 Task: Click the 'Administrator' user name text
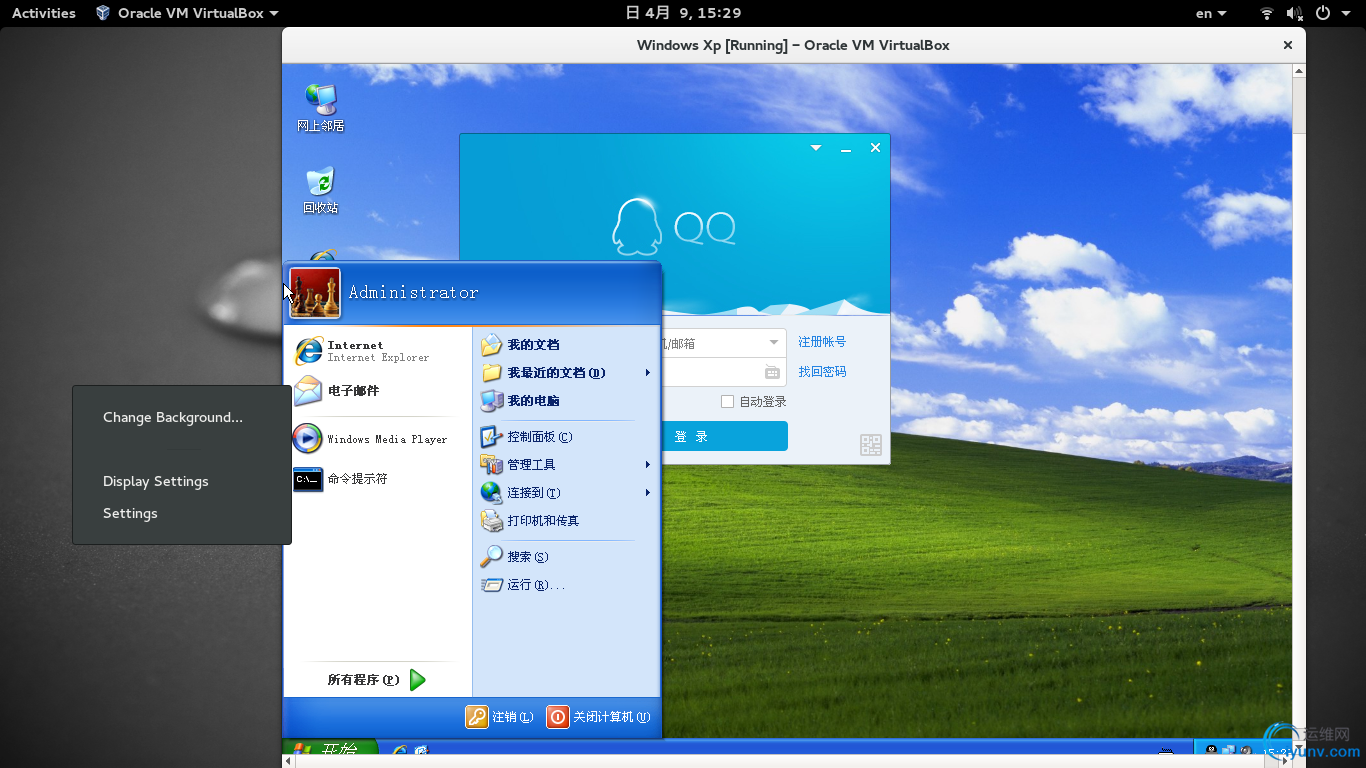click(413, 293)
